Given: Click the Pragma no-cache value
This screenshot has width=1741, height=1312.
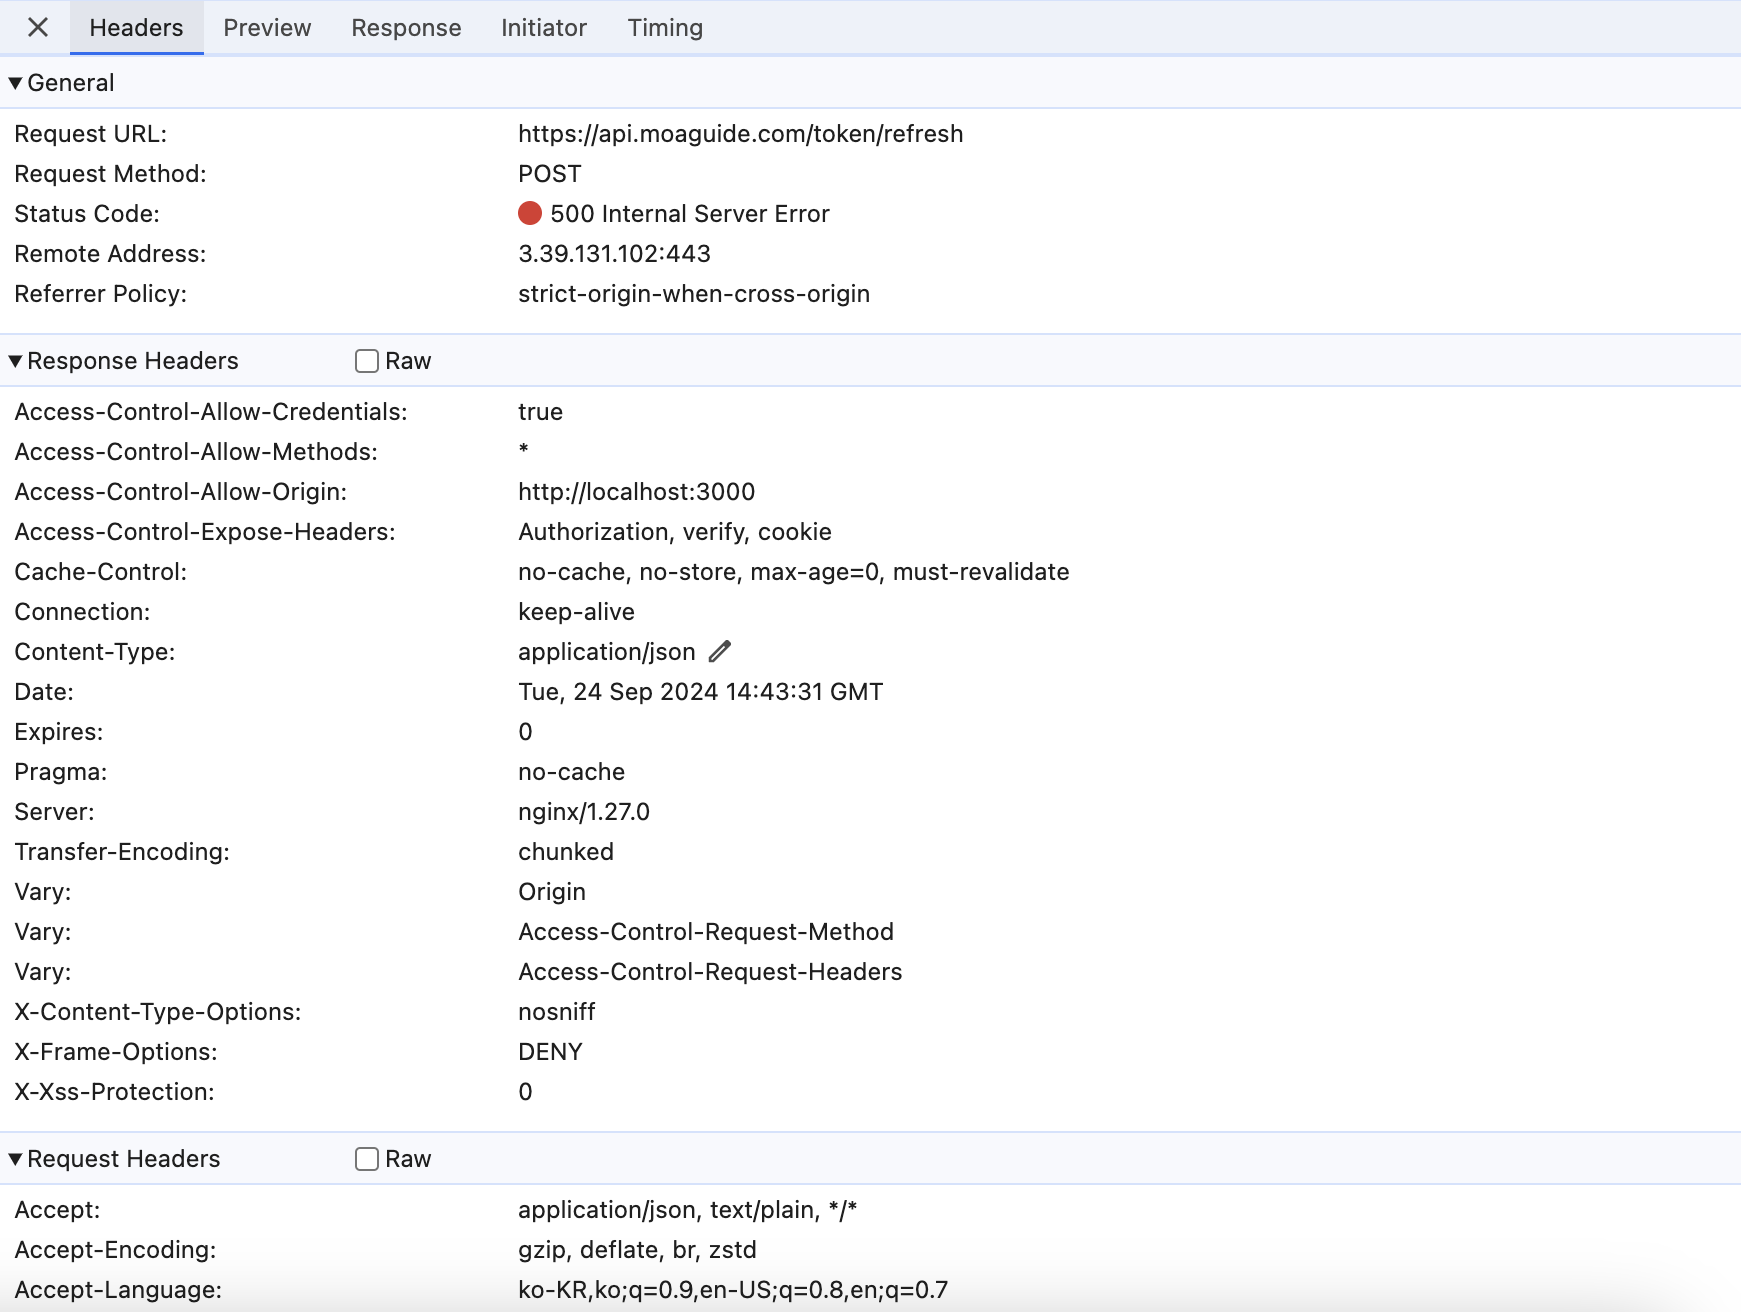Looking at the screenshot, I should point(571,772).
